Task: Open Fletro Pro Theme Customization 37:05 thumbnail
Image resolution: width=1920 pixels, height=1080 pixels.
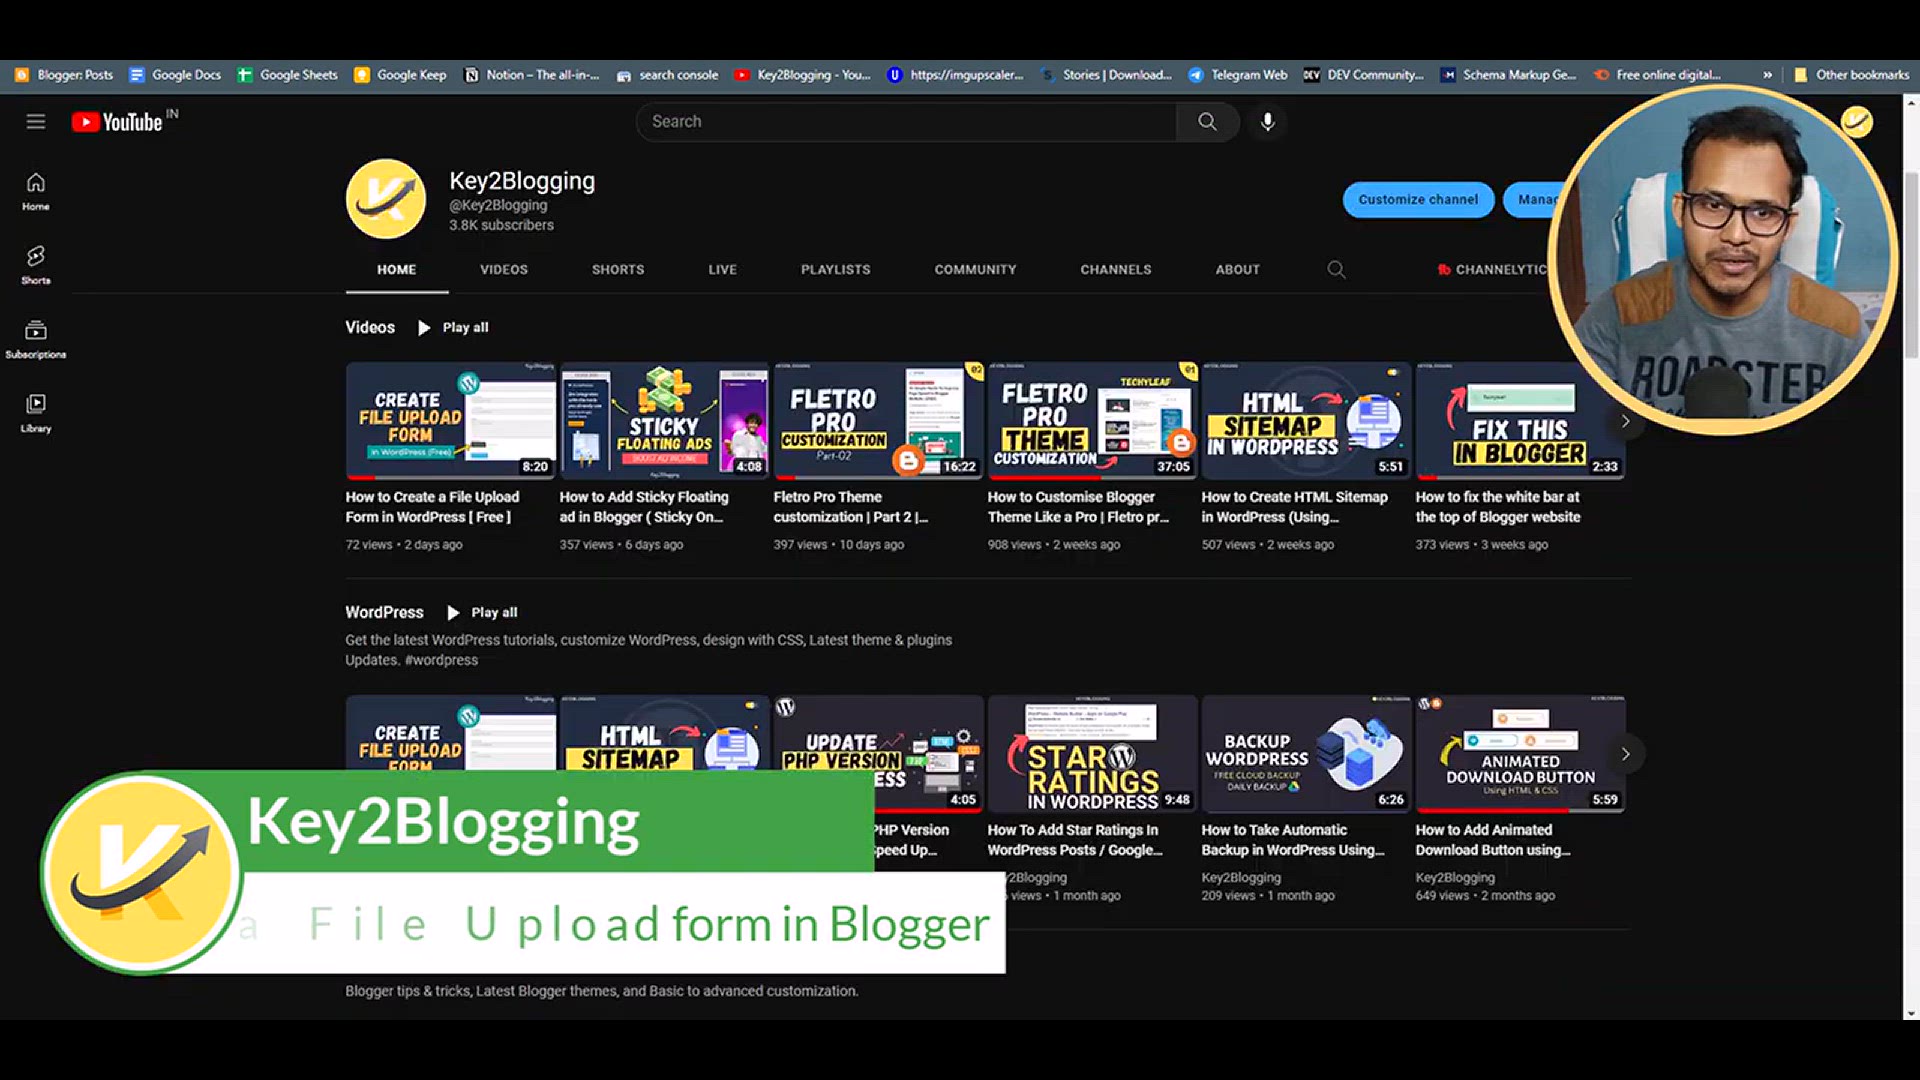Action: [1093, 421]
